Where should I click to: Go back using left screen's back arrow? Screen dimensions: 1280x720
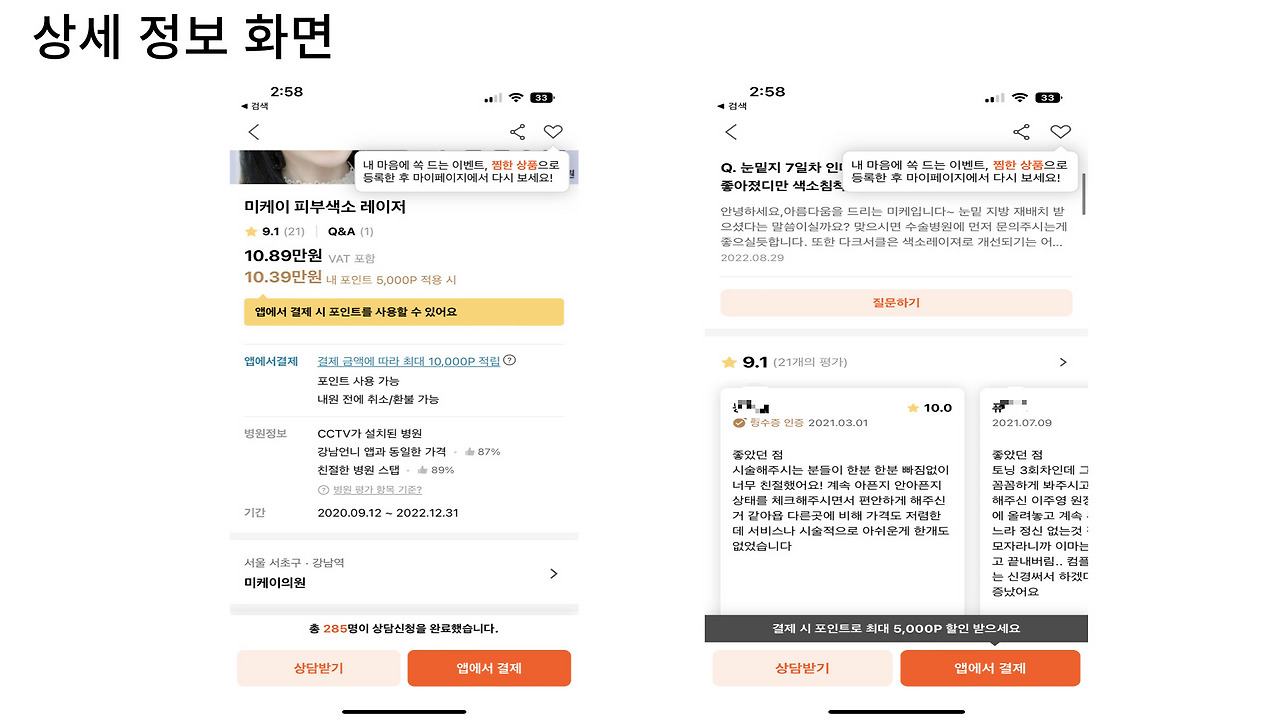point(254,132)
